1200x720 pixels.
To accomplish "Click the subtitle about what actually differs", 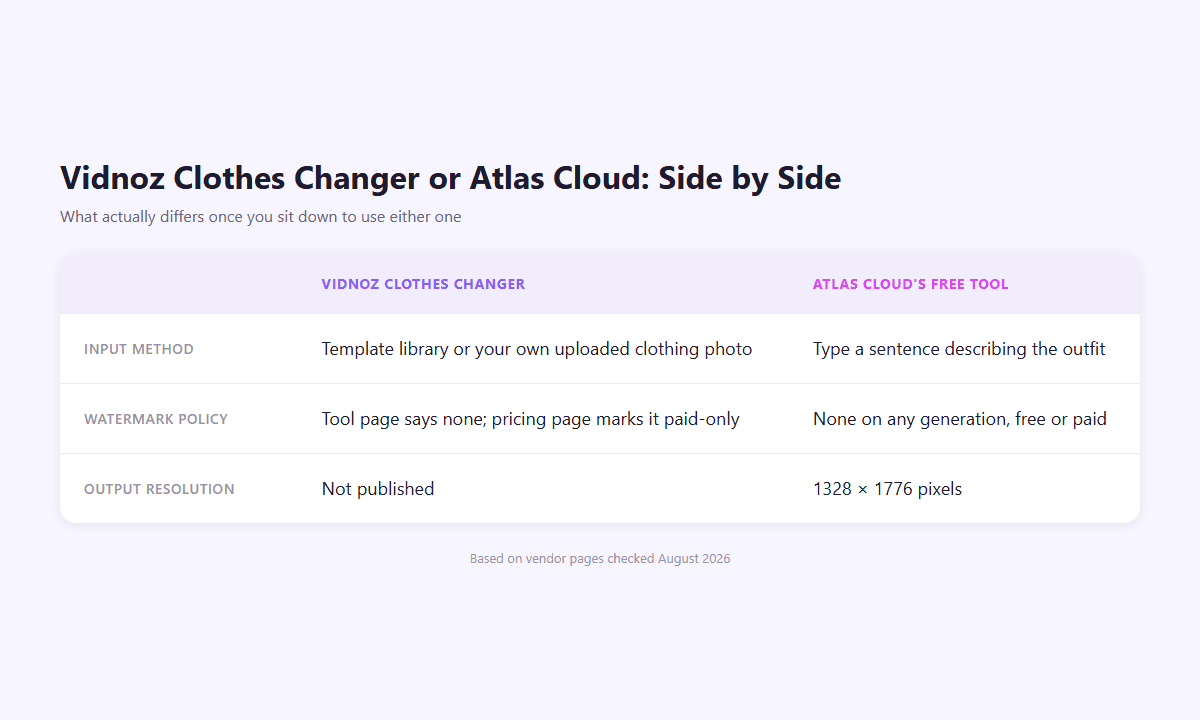I will [260, 216].
